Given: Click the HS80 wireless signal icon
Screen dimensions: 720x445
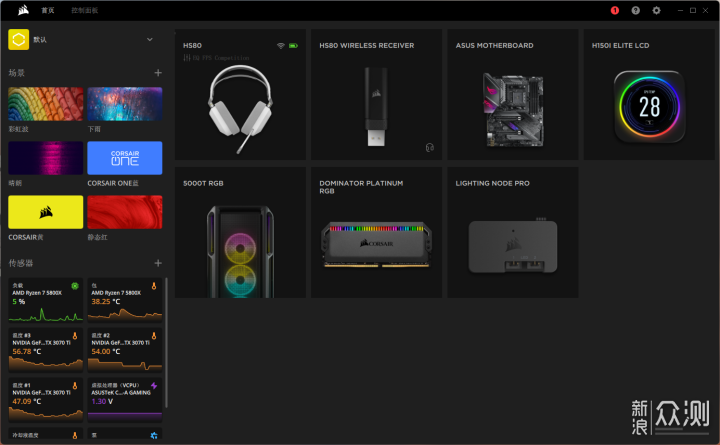Looking at the screenshot, I should point(280,46).
